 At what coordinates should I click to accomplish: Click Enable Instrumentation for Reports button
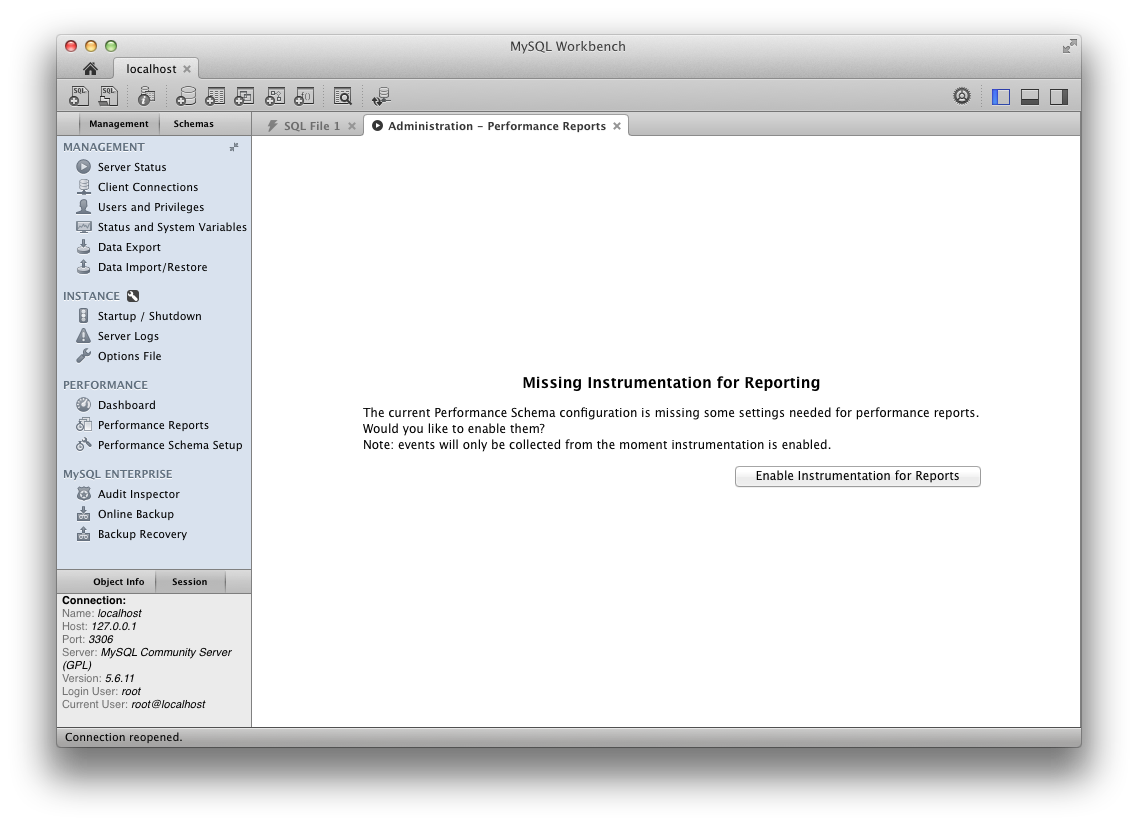point(857,476)
